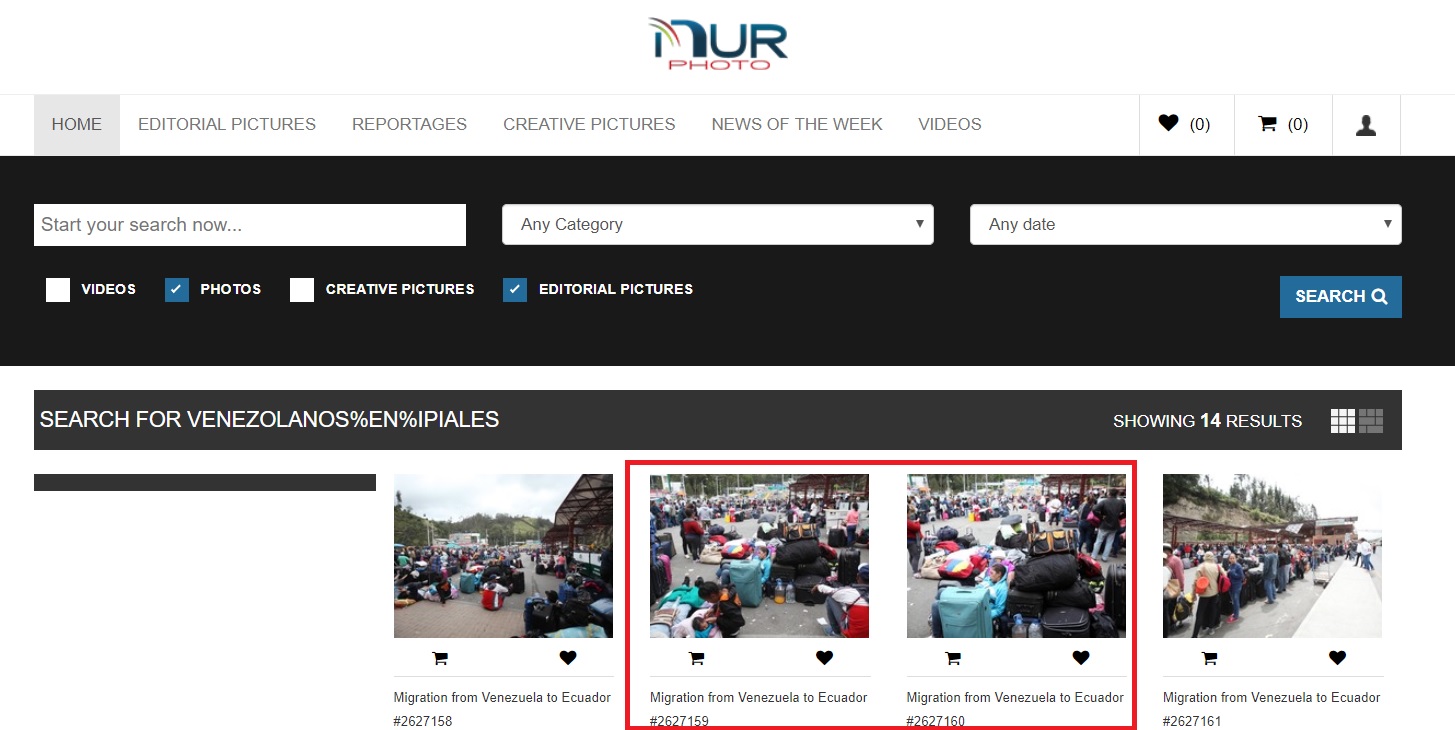Add photo #2627160 to cart
The width and height of the screenshot is (1455, 730).
(x=952, y=658)
